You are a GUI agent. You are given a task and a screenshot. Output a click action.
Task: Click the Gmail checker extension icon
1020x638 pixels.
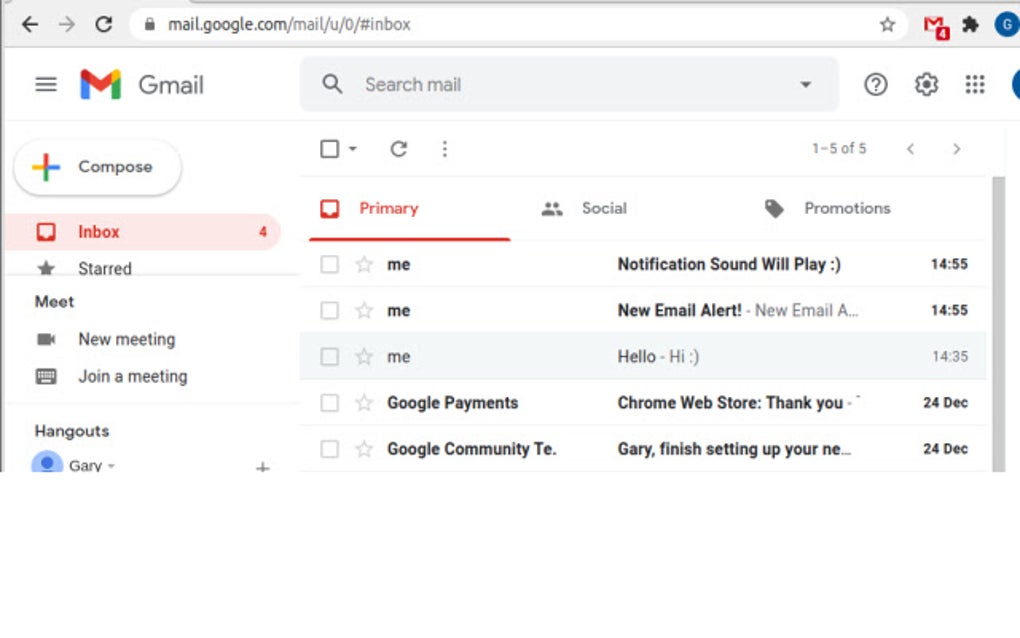(935, 26)
